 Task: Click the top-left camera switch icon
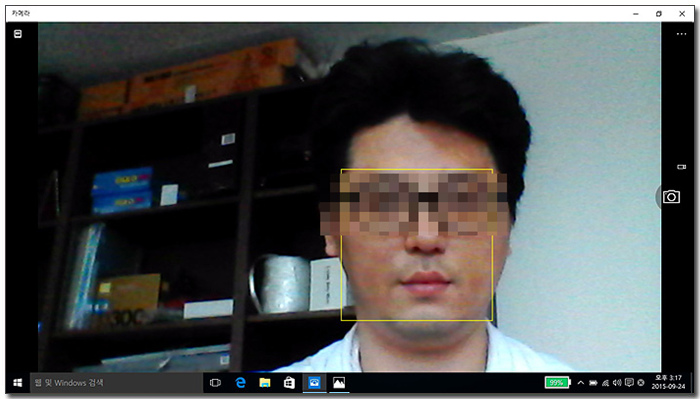(x=18, y=34)
